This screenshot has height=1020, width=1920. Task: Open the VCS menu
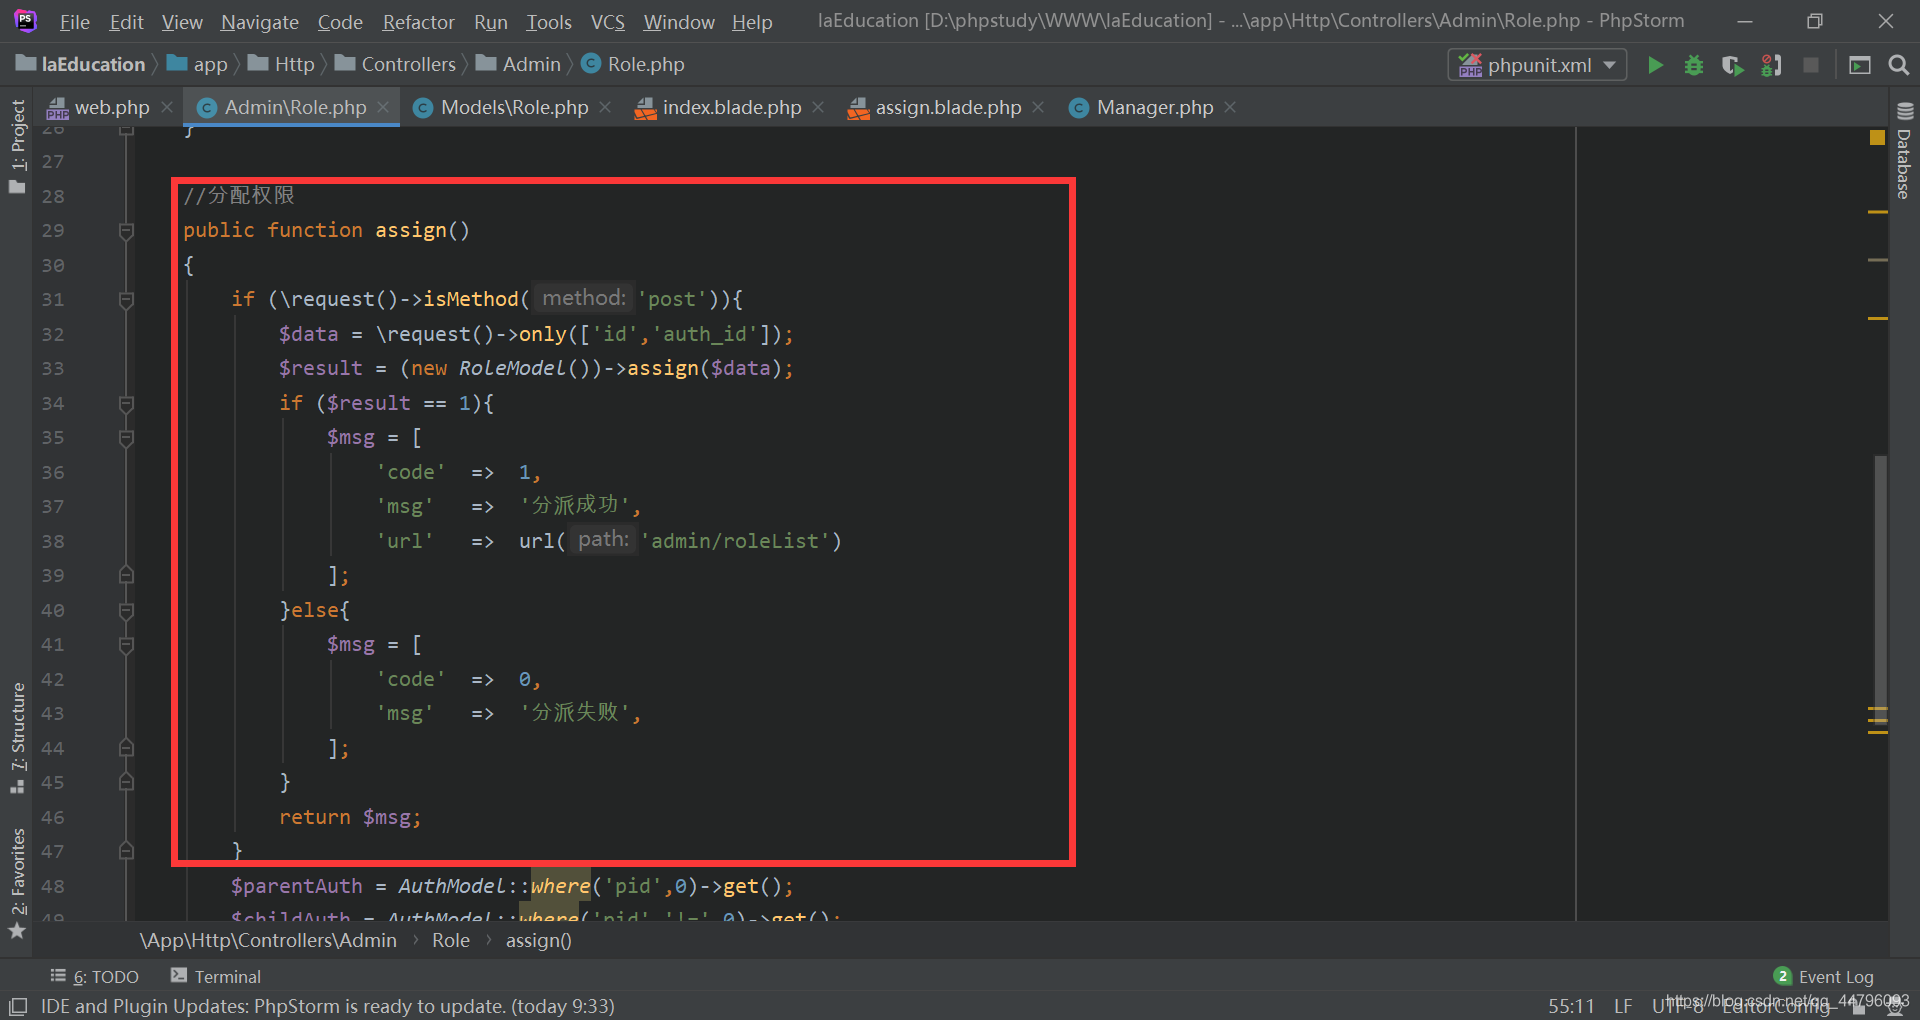coord(608,22)
